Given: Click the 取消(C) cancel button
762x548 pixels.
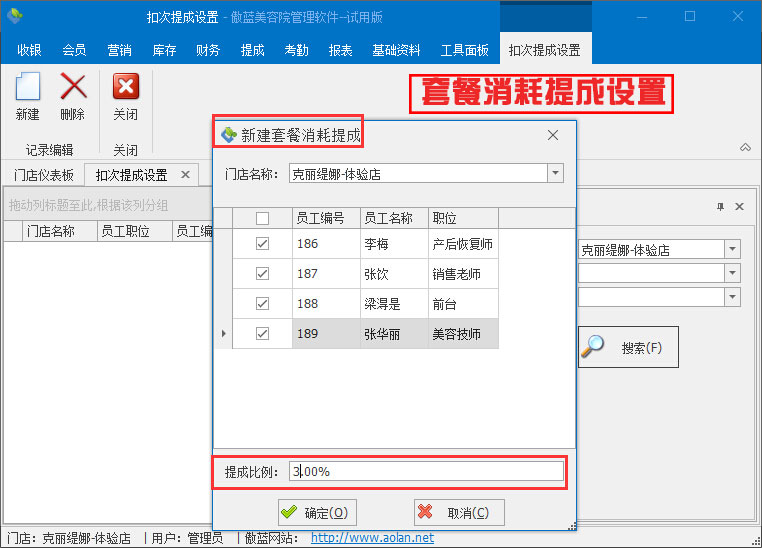Looking at the screenshot, I should (458, 513).
